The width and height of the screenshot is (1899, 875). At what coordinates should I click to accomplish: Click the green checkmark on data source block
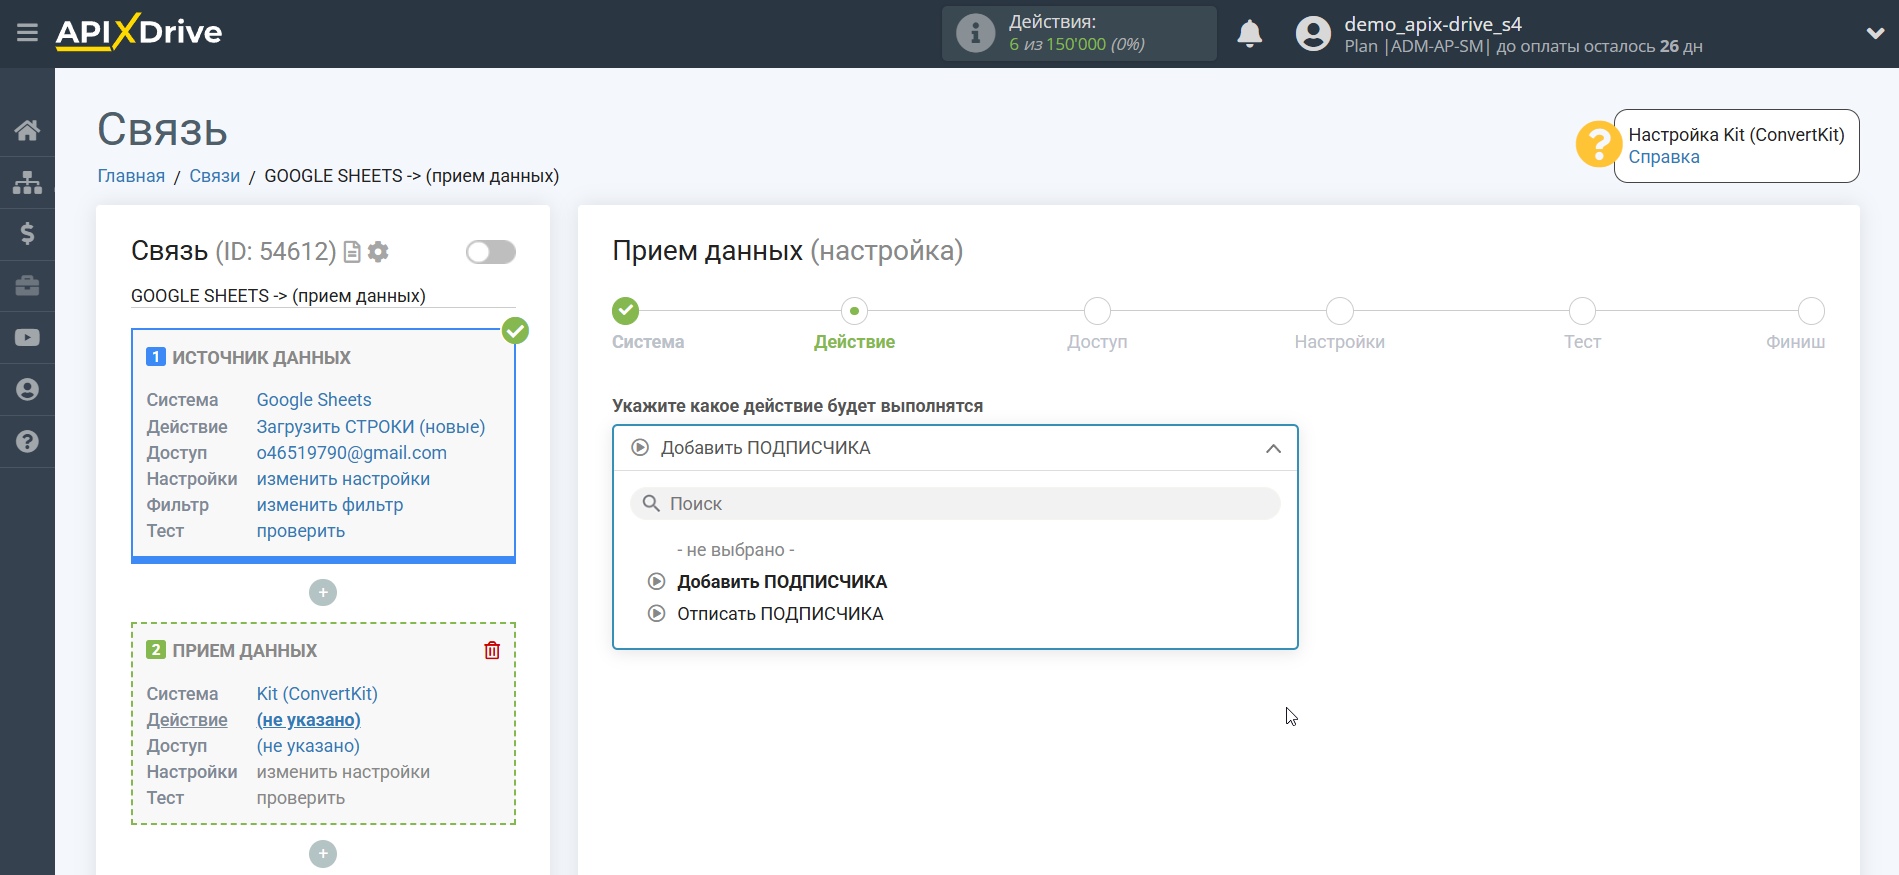(515, 330)
